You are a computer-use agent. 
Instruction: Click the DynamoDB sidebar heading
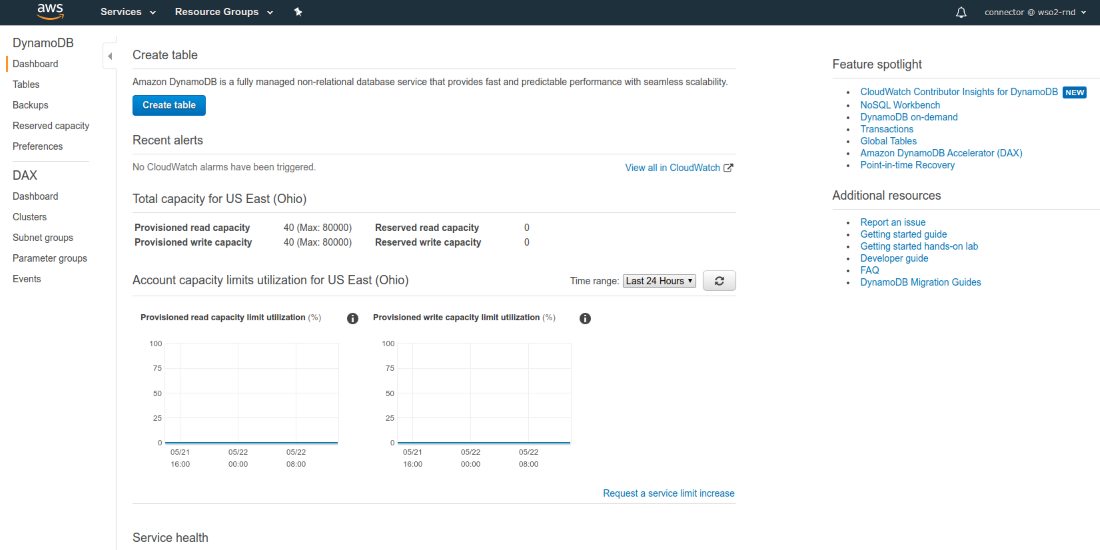[x=43, y=43]
